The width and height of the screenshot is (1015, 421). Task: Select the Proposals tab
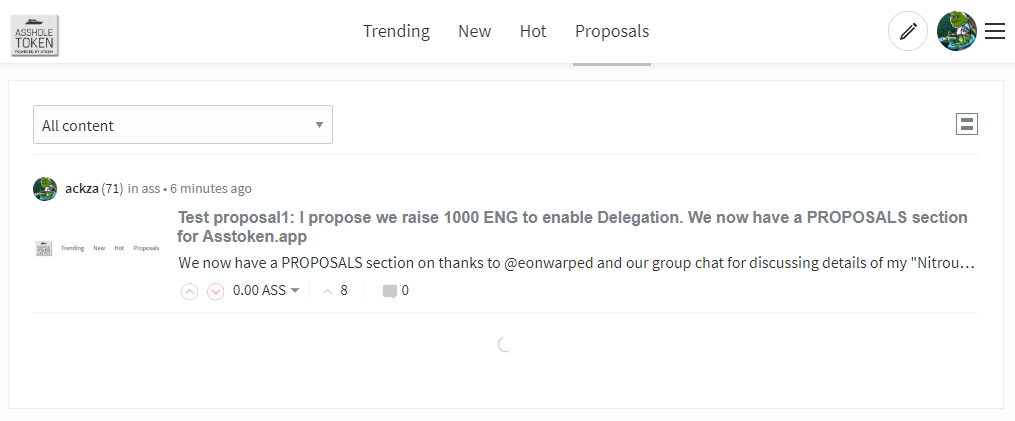pos(612,31)
